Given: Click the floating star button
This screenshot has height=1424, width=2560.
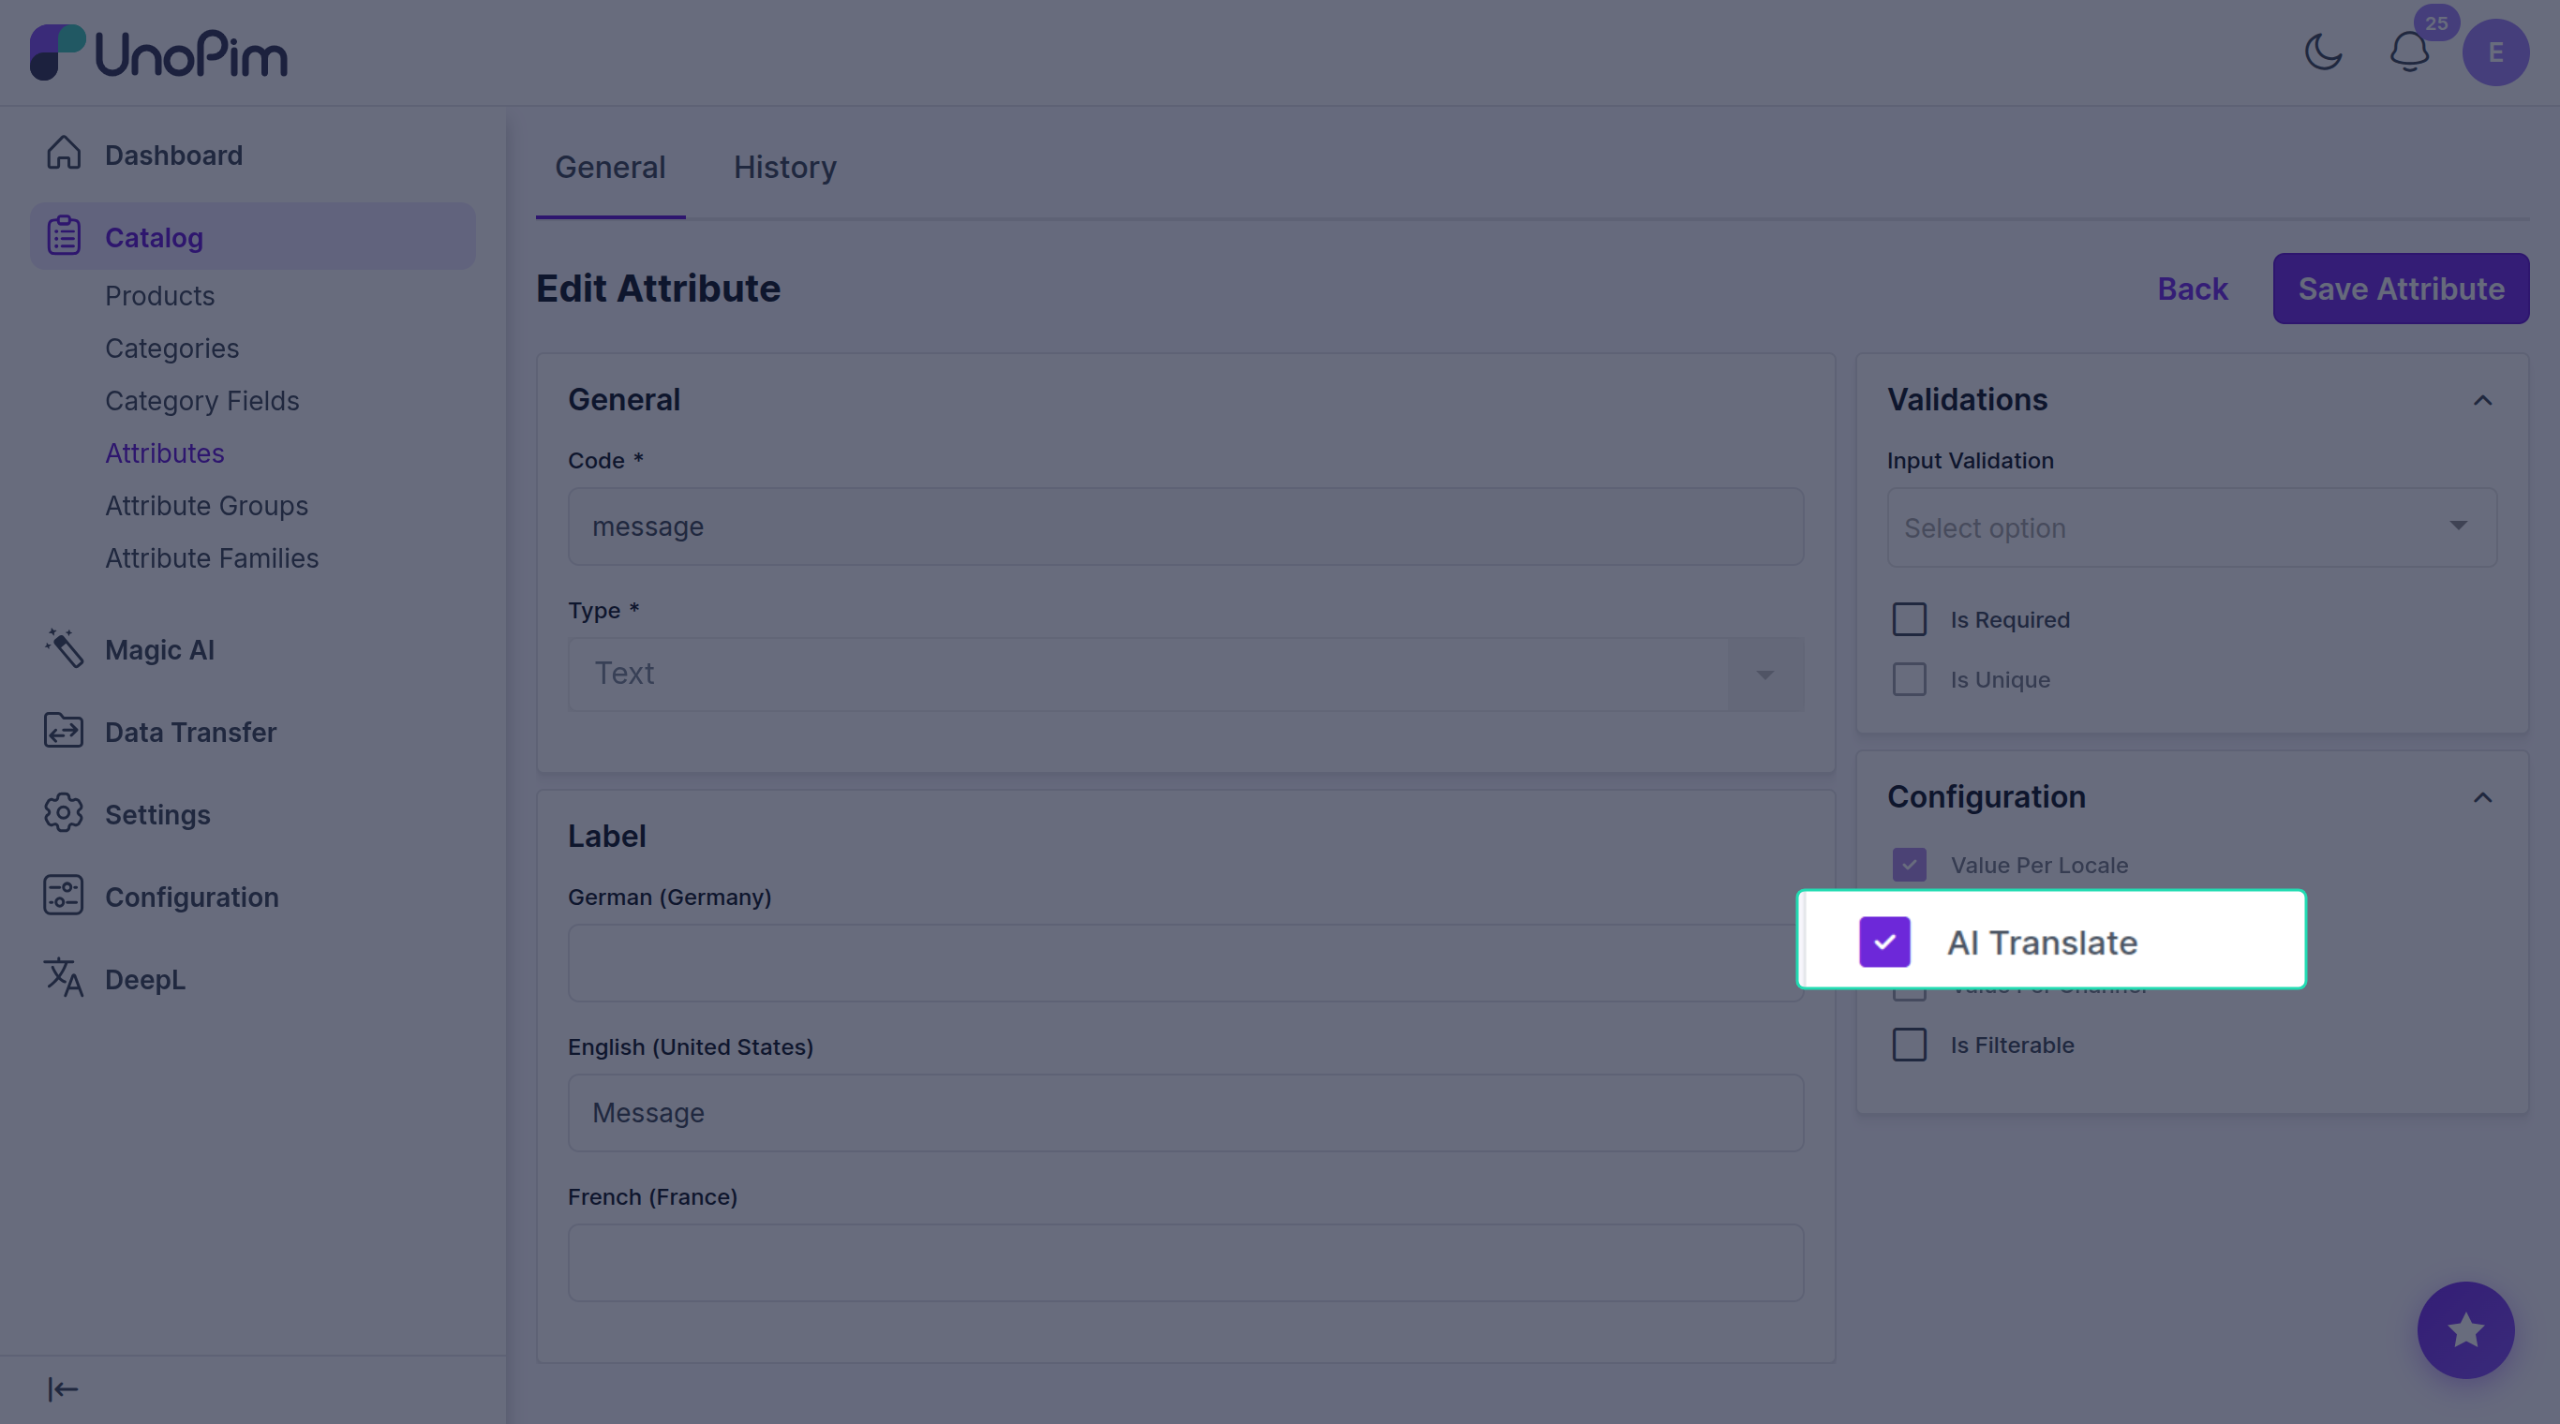Looking at the screenshot, I should click(x=2465, y=1330).
